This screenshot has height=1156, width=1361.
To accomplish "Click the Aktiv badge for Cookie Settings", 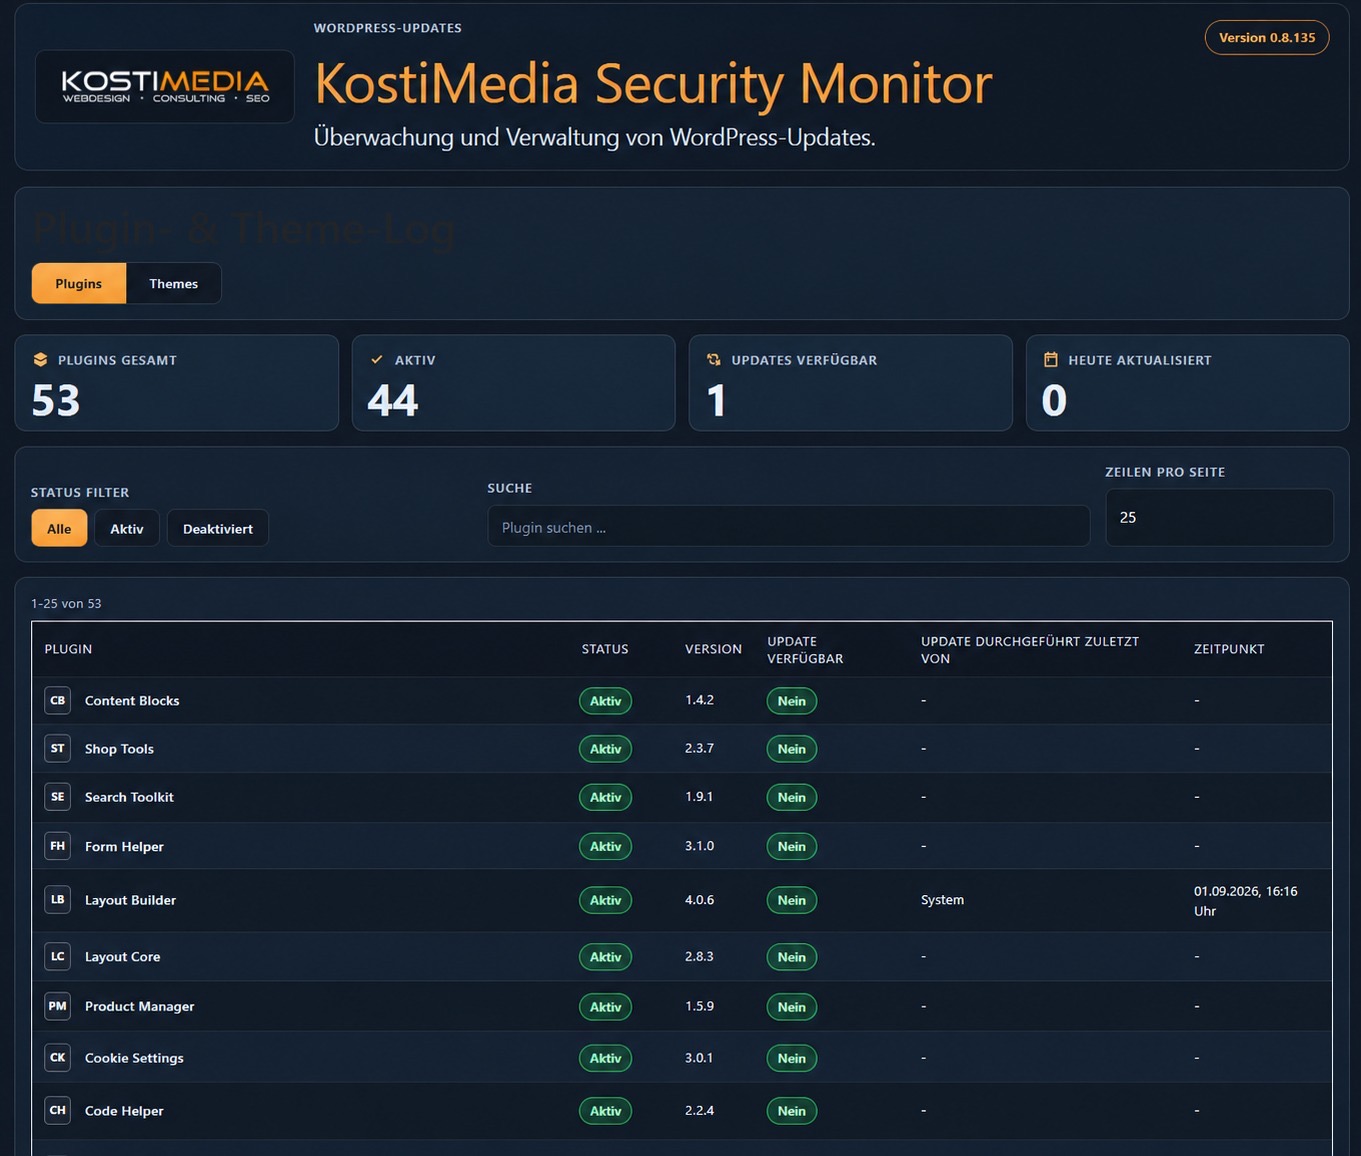I will pos(606,1058).
